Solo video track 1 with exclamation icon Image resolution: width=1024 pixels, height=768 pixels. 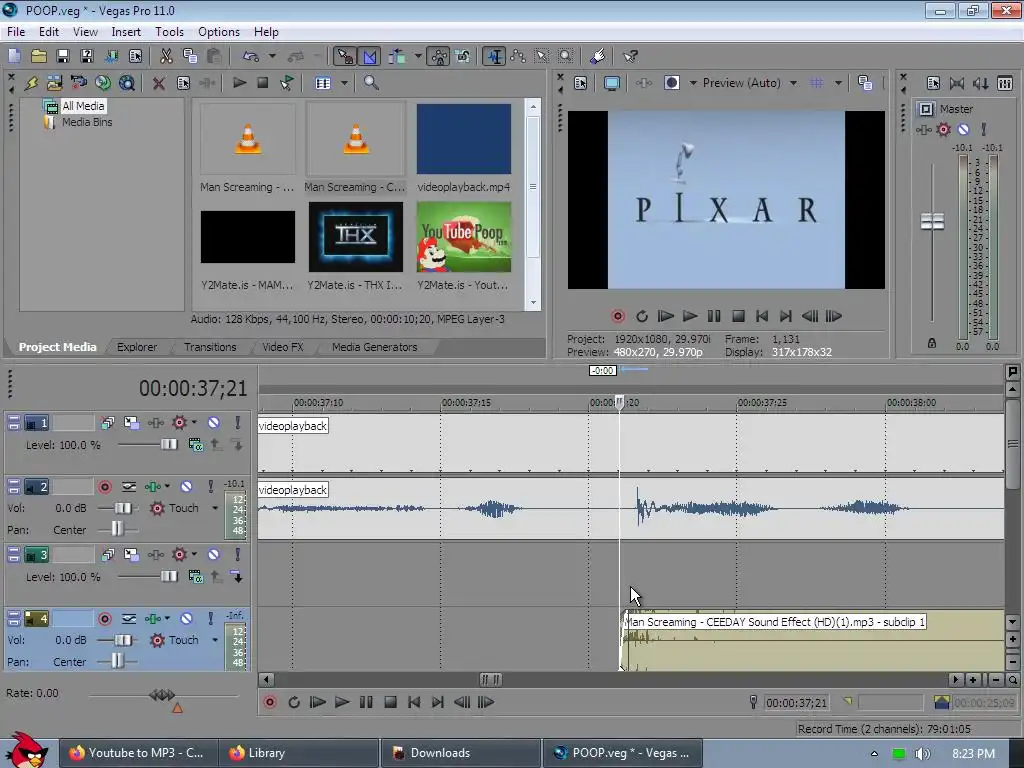tap(238, 423)
